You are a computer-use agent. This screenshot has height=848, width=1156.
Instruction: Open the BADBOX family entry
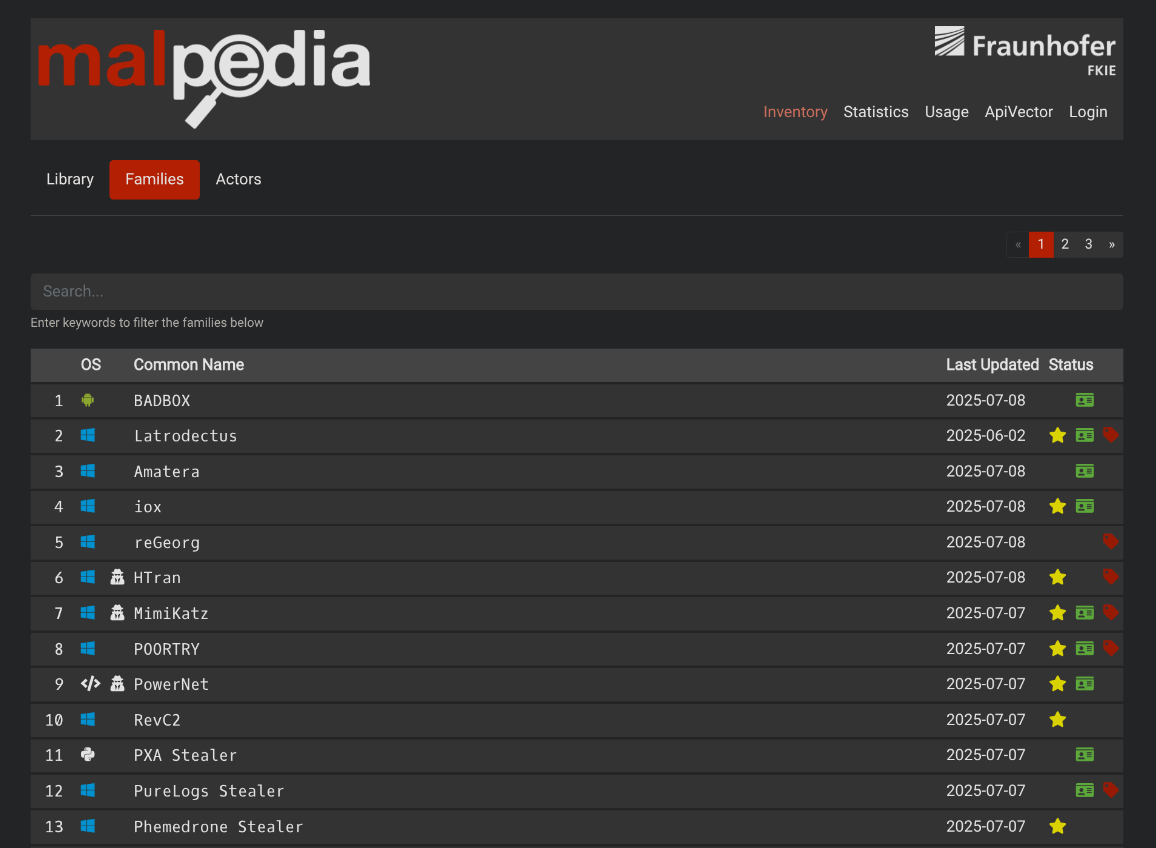point(161,400)
